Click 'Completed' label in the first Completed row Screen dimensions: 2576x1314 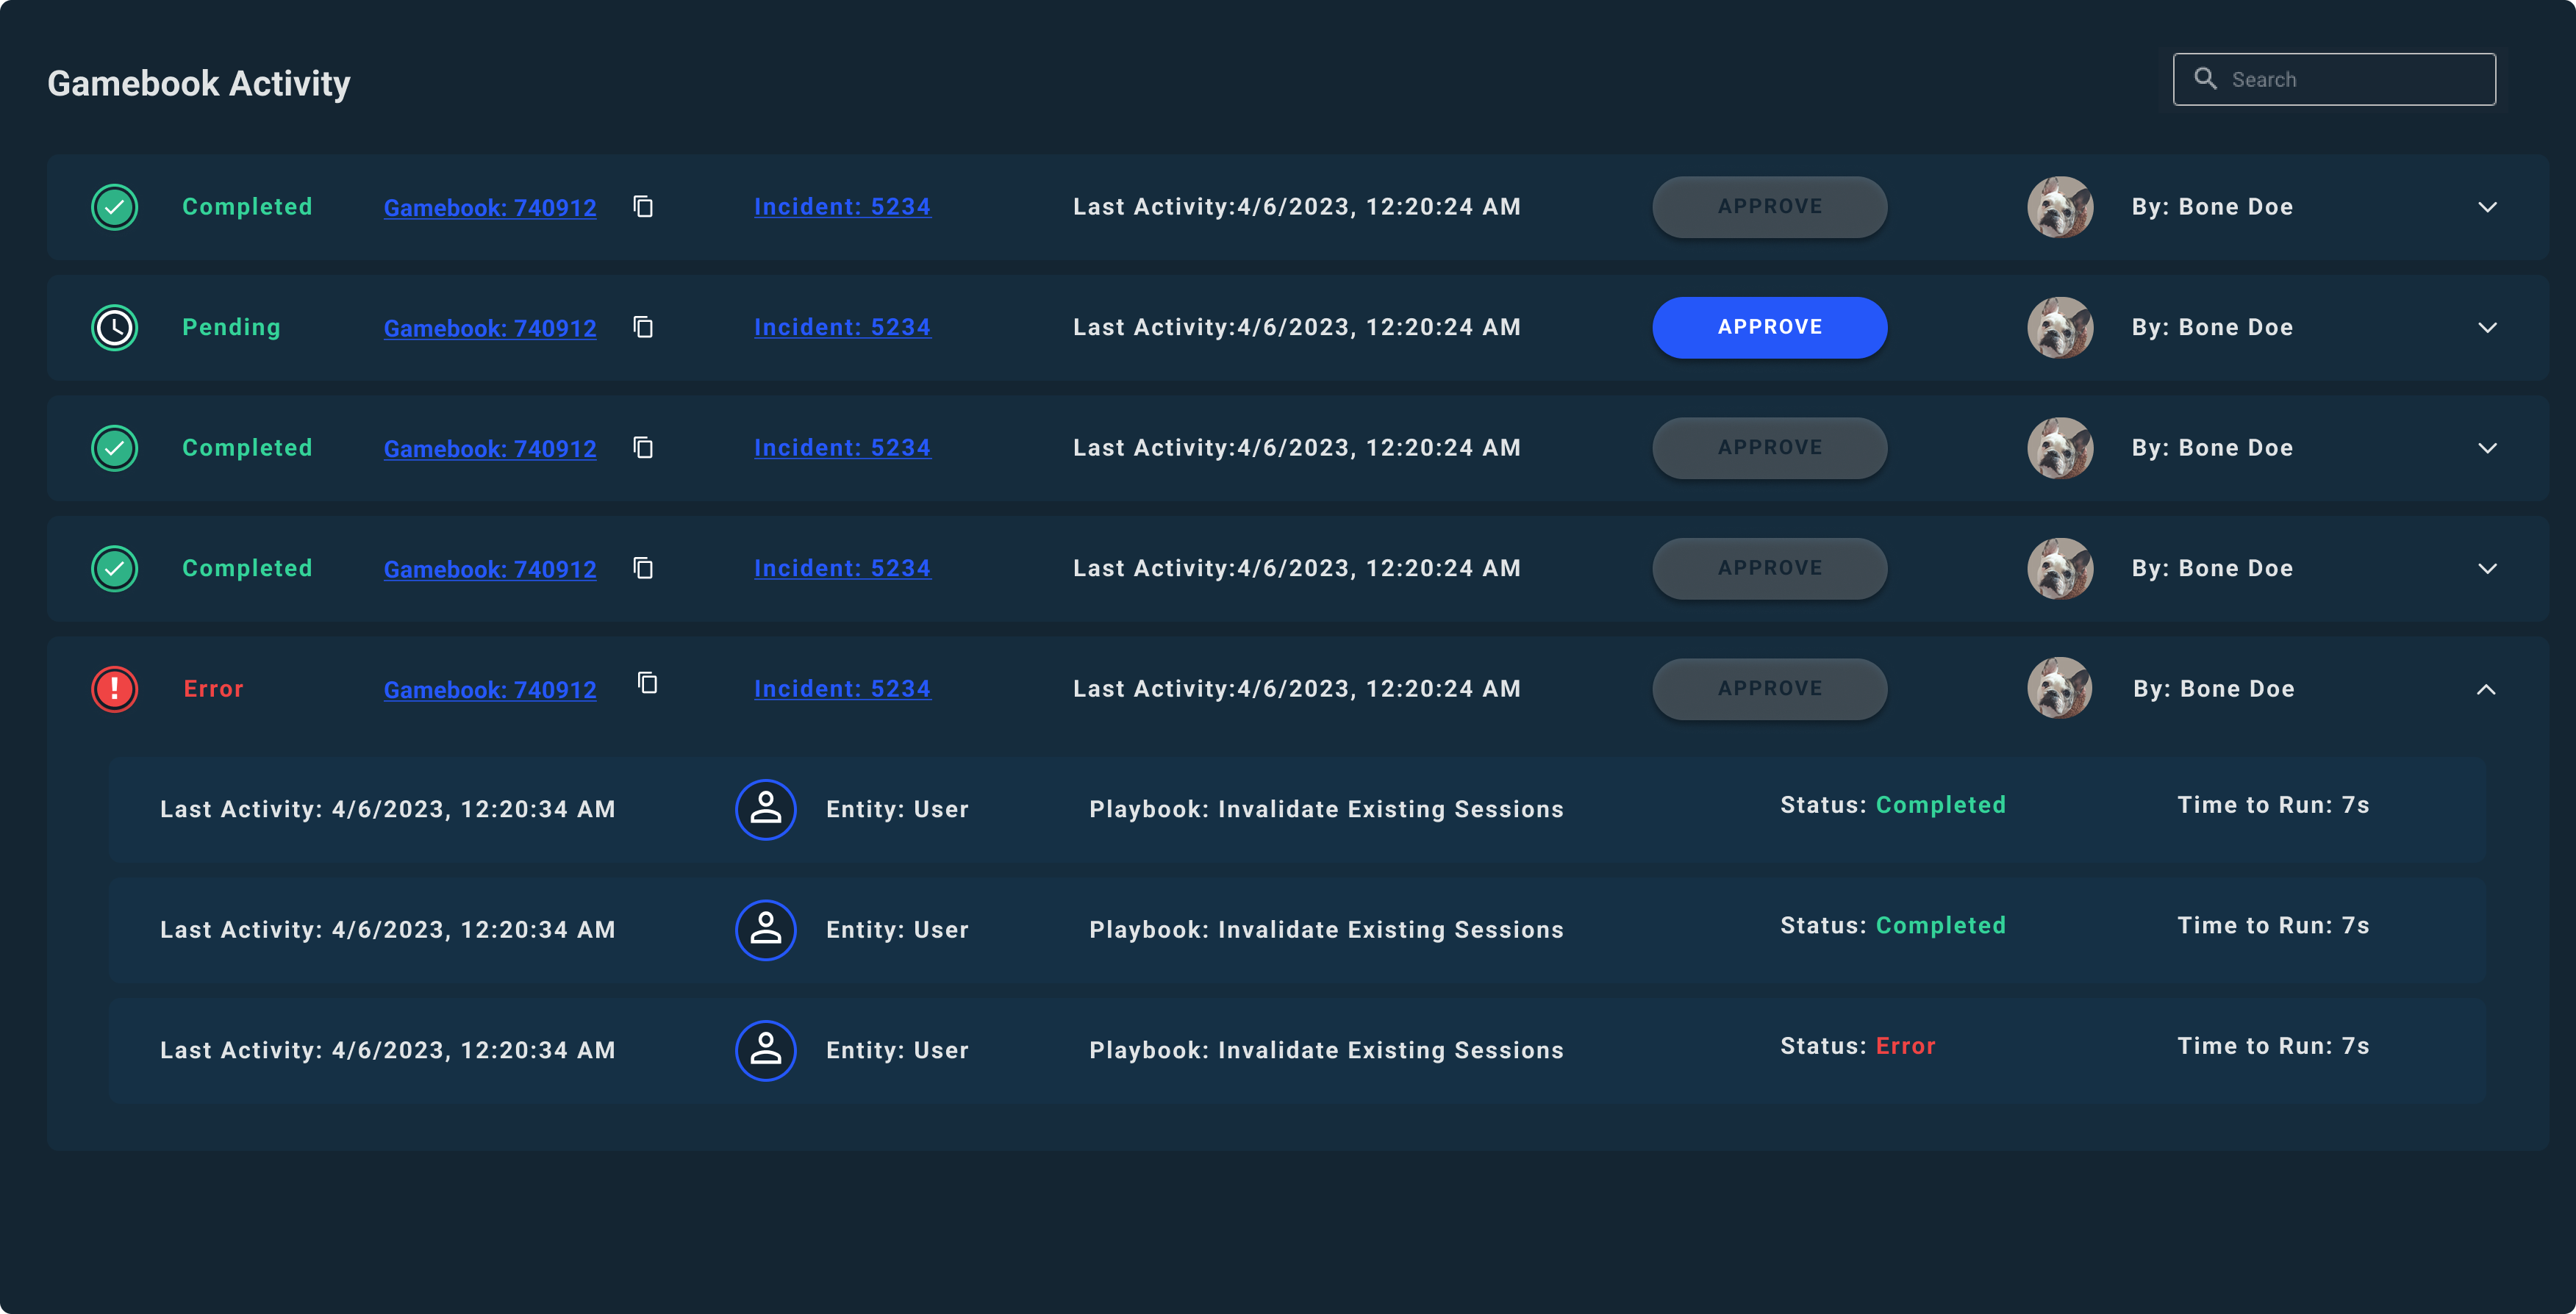click(247, 207)
